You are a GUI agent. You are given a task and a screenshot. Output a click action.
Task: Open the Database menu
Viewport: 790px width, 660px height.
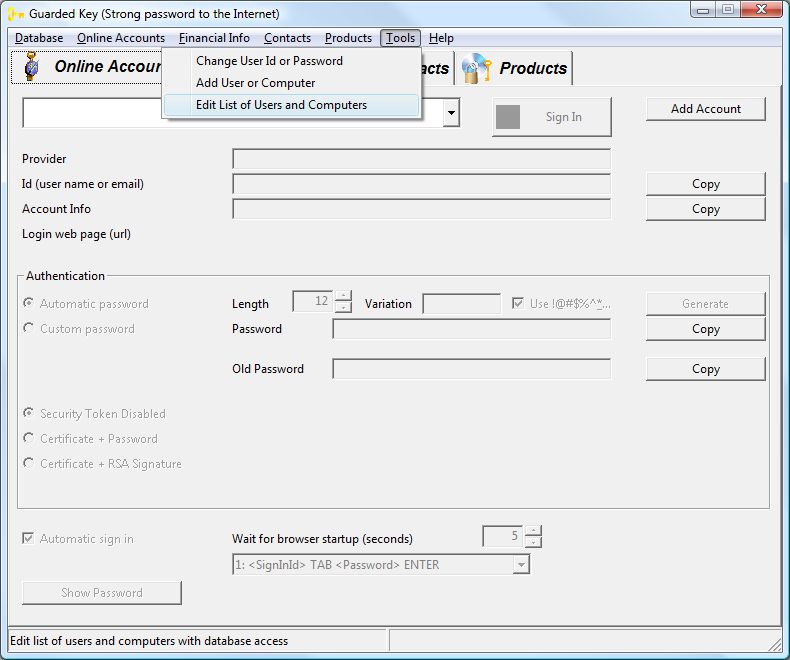point(39,38)
